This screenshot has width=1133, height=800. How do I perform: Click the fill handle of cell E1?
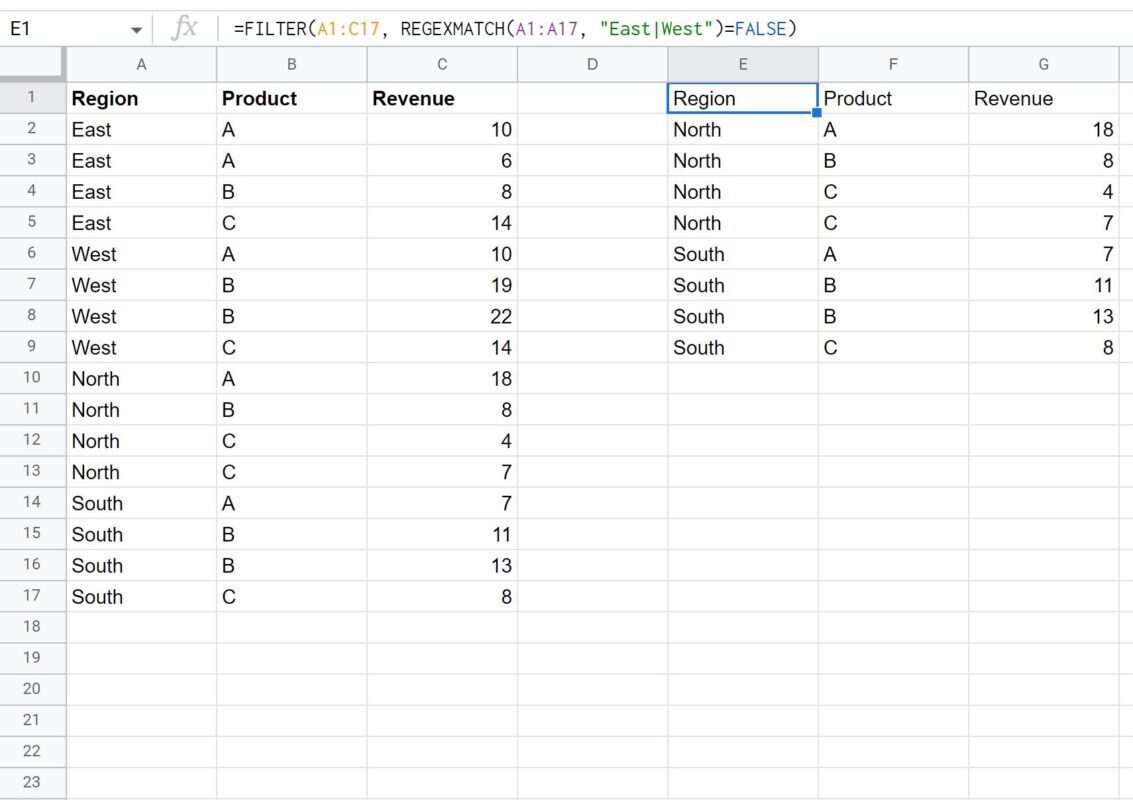tap(817, 112)
